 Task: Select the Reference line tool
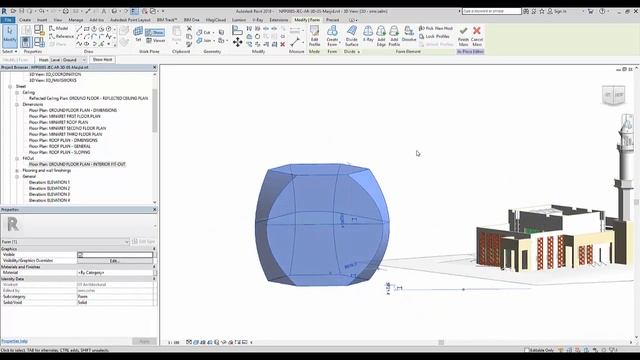[x=61, y=36]
